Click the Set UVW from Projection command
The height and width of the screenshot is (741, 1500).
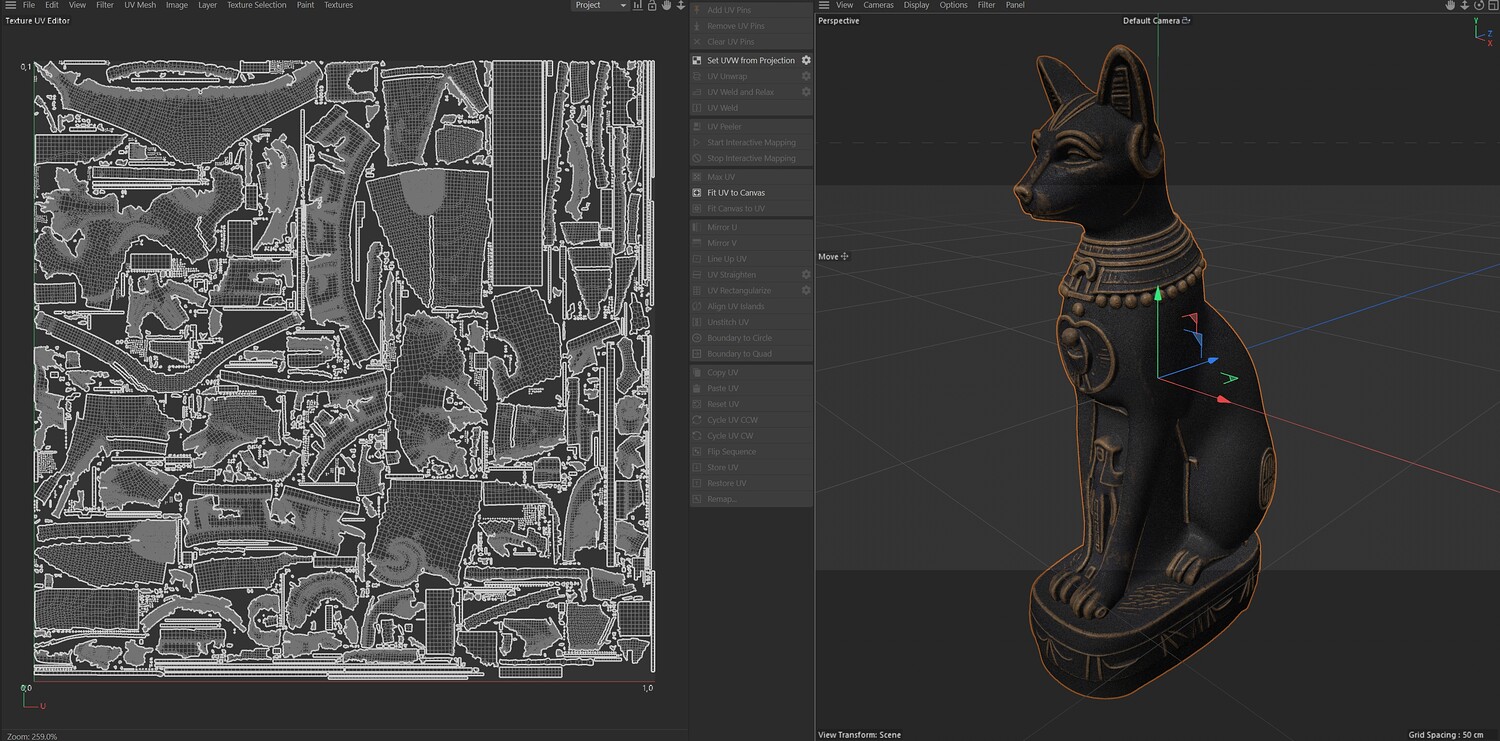751,60
